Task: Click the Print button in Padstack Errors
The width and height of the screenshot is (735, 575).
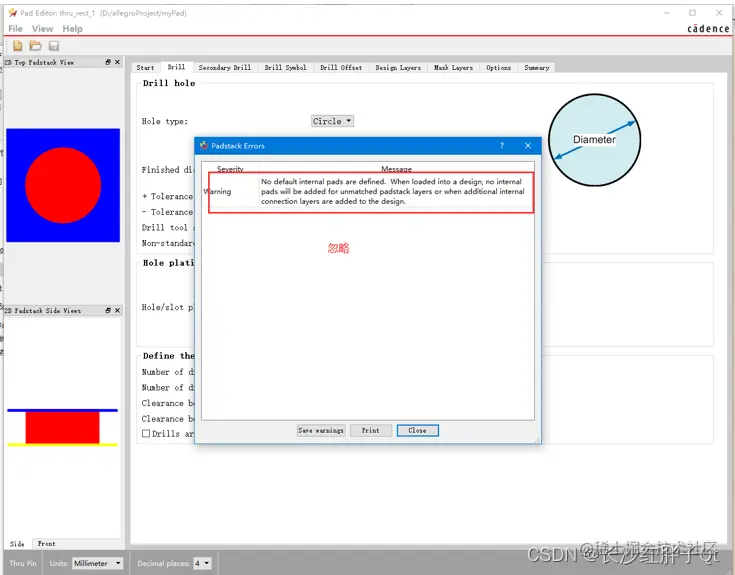Action: (371, 430)
